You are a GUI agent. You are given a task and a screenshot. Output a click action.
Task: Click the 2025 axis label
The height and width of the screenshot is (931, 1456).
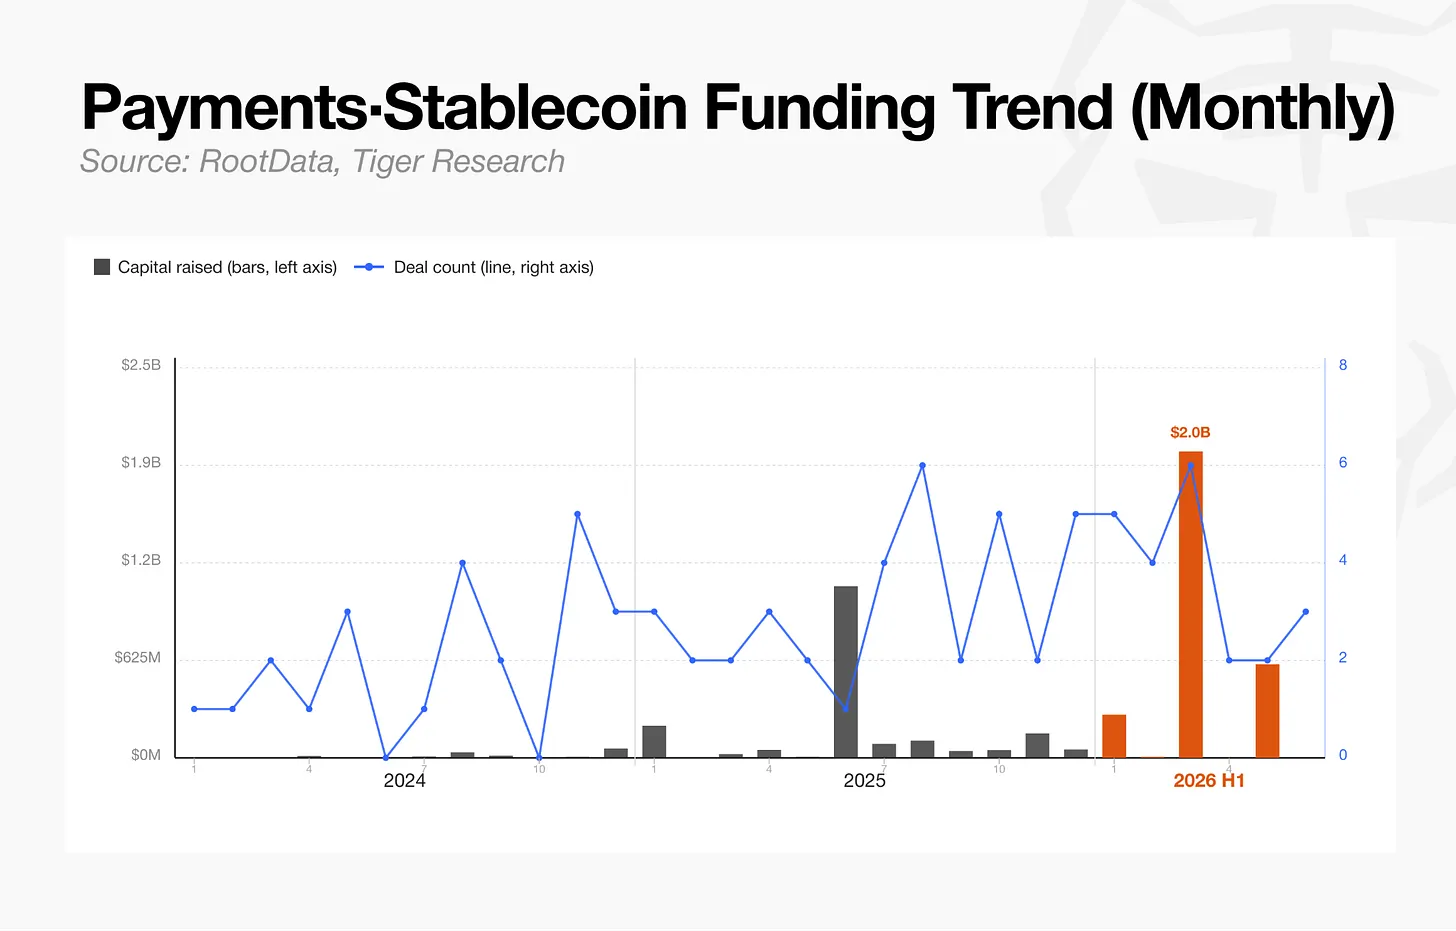tap(864, 781)
